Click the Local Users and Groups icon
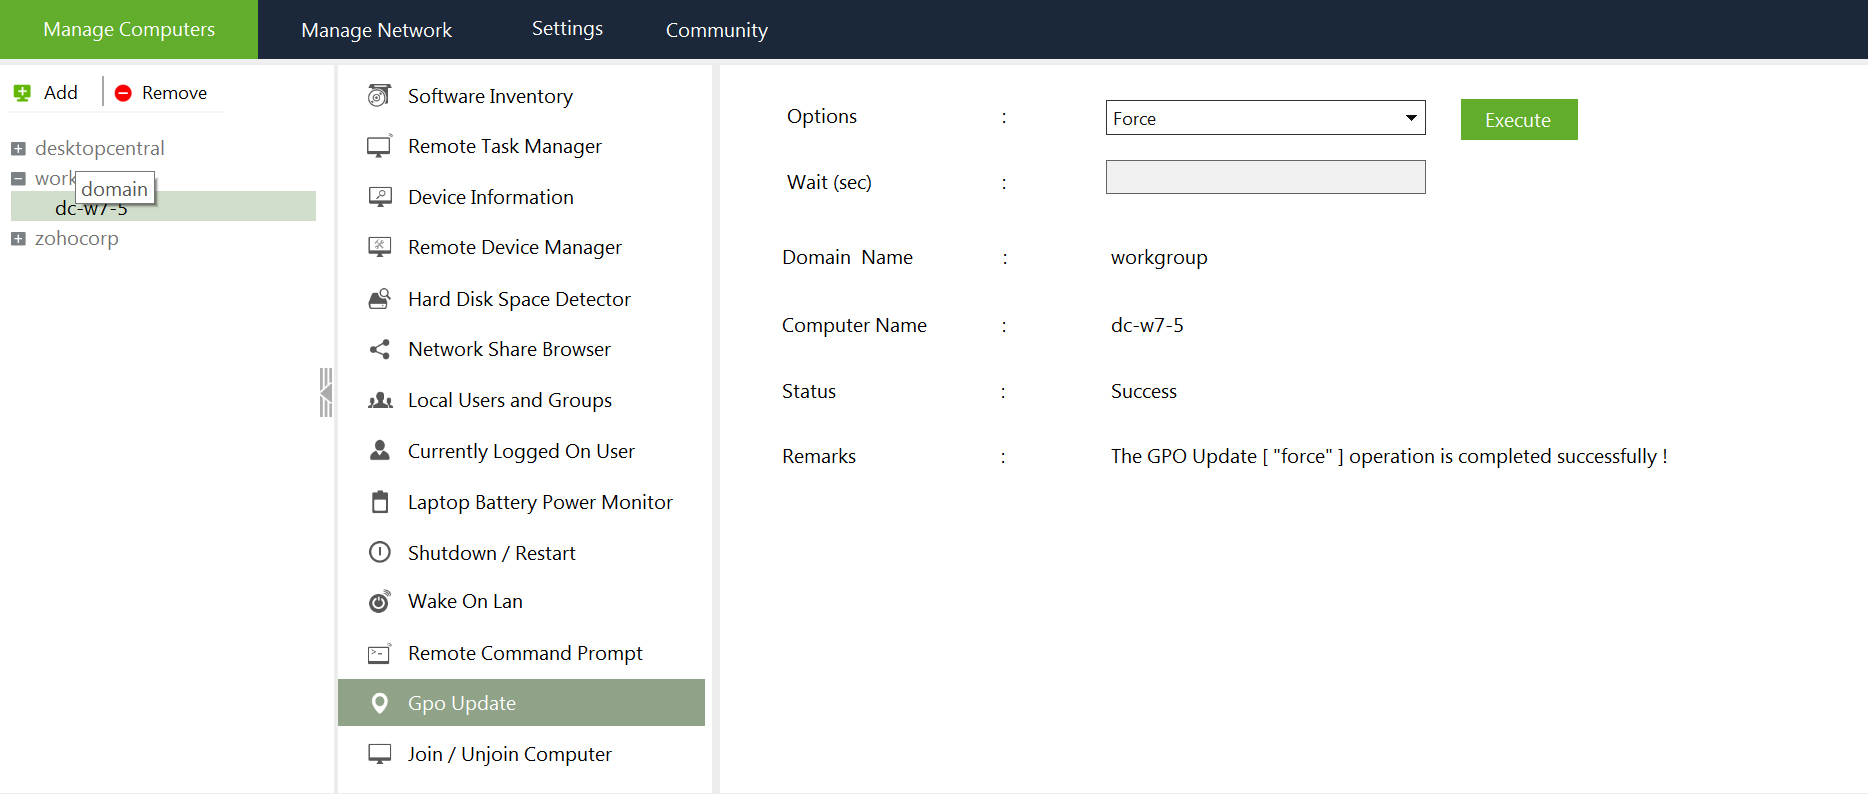The image size is (1868, 794). pyautogui.click(x=379, y=400)
